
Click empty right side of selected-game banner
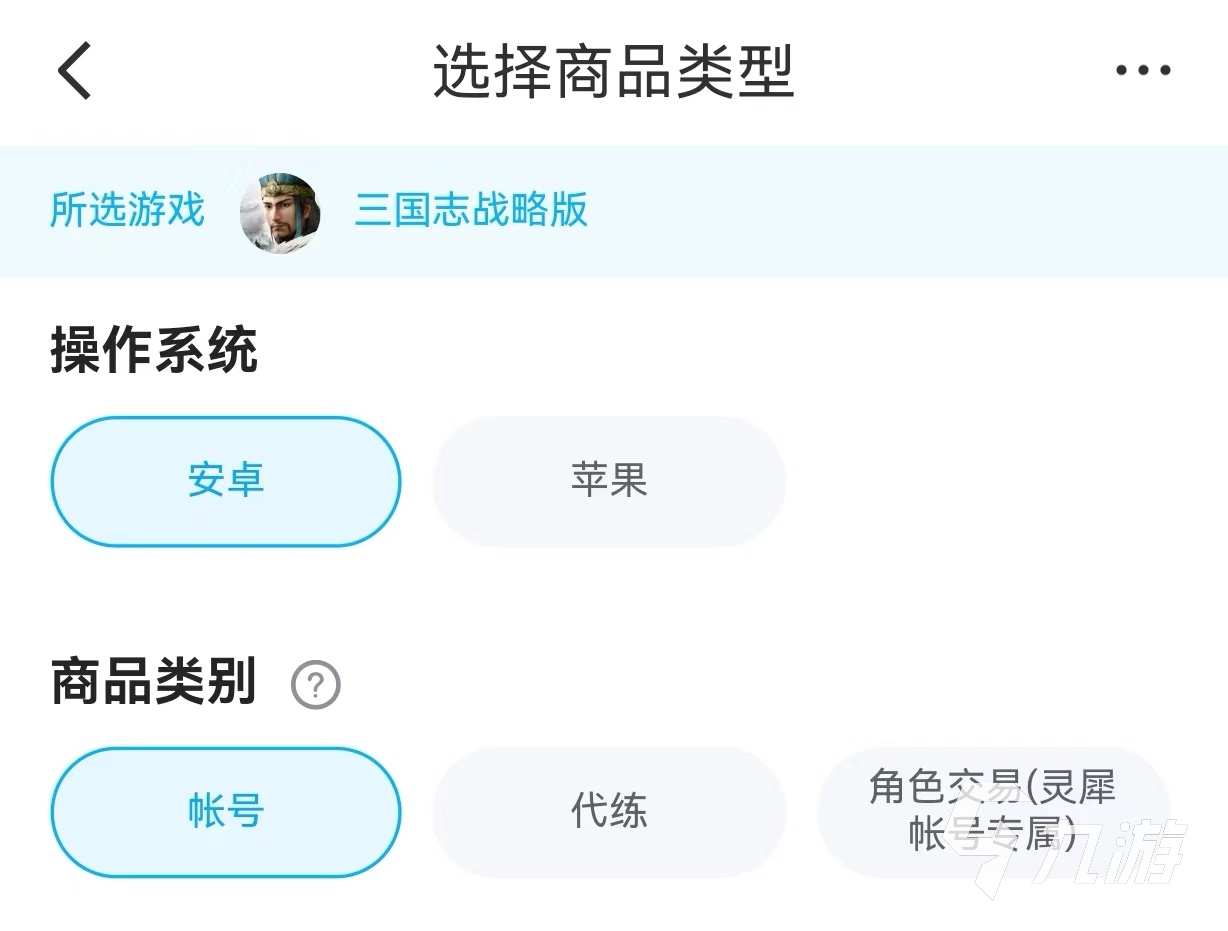point(900,212)
